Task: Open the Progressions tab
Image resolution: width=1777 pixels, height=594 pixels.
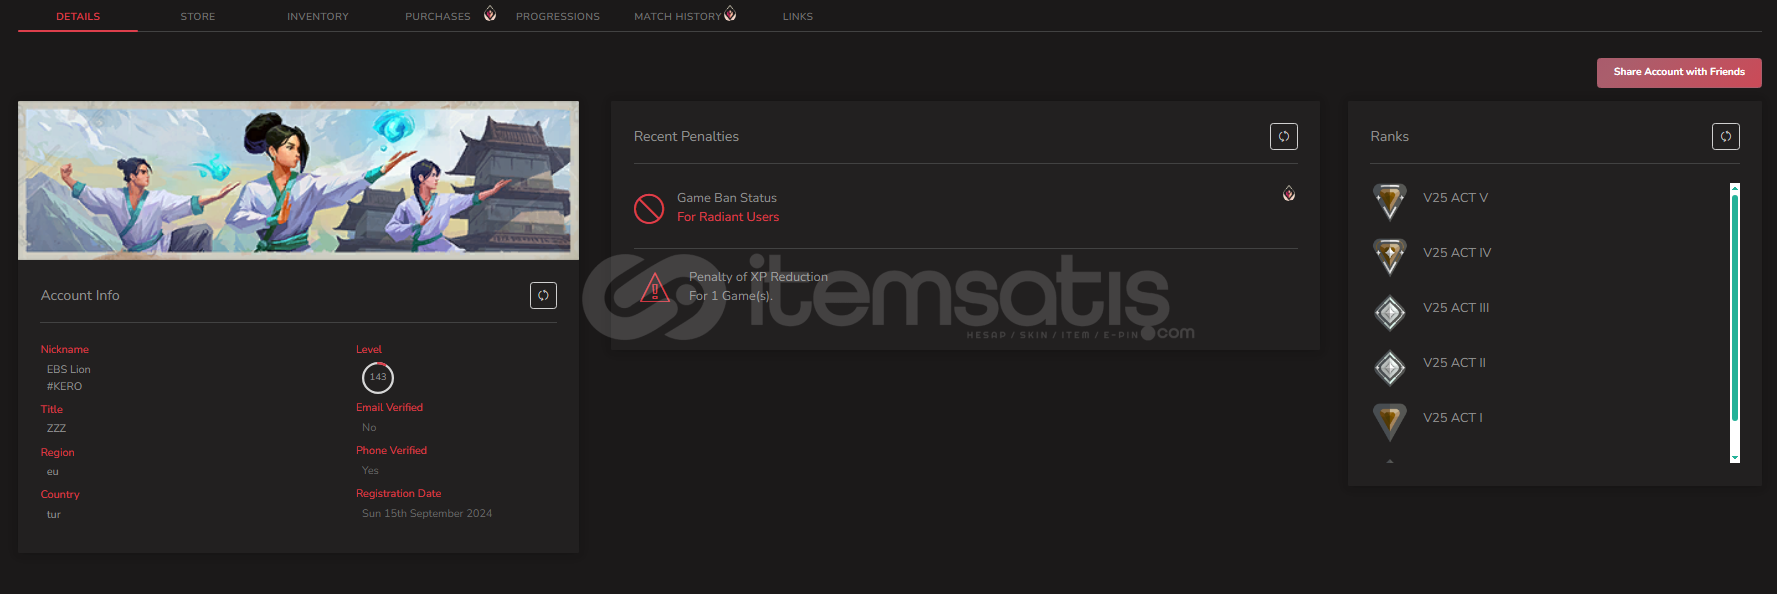Action: pyautogui.click(x=558, y=16)
